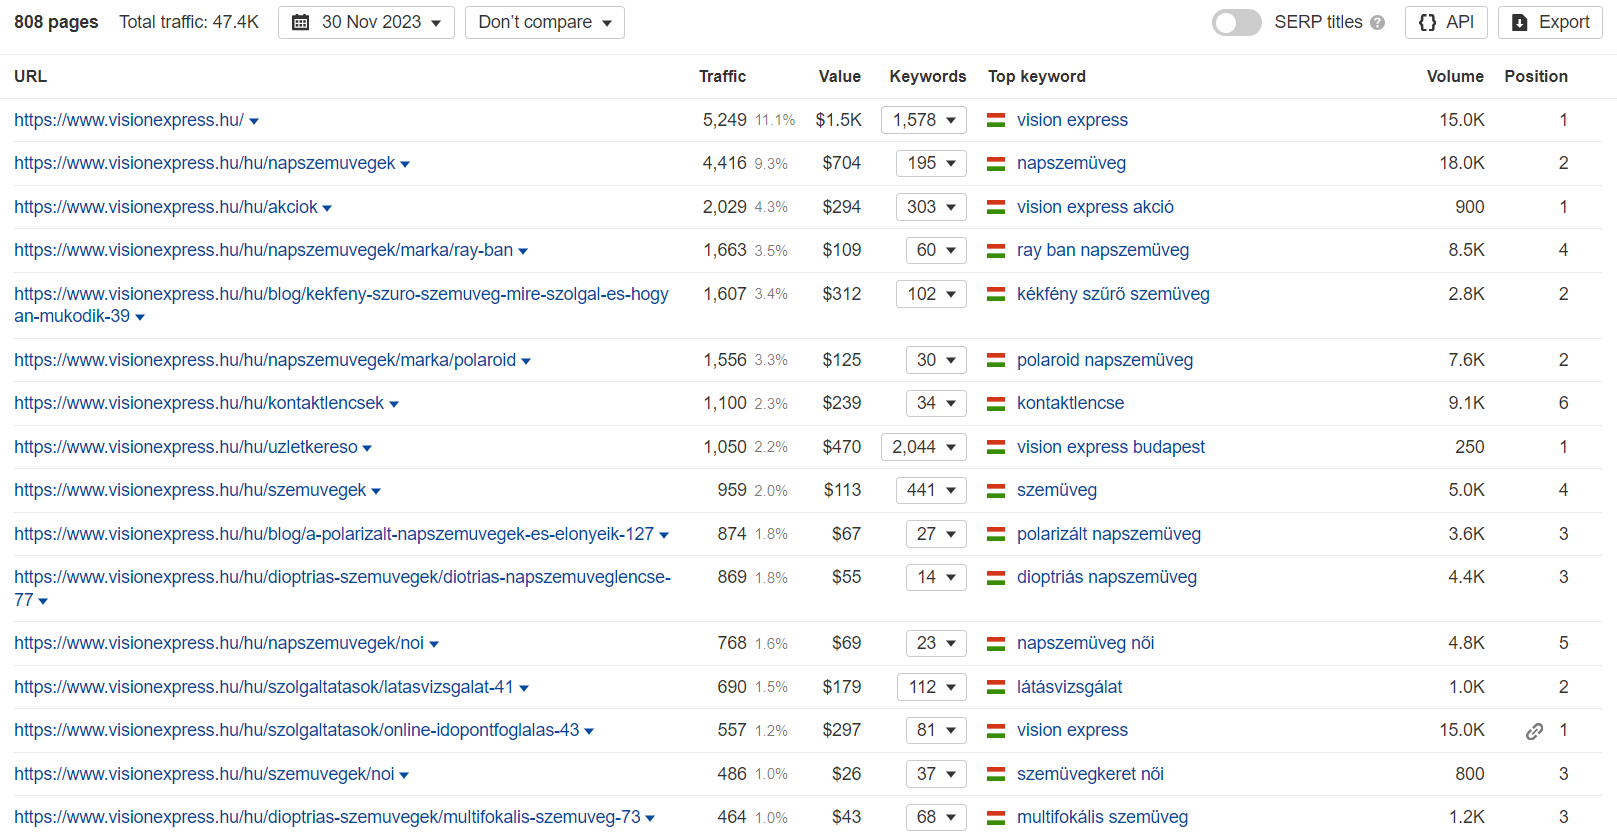The width and height of the screenshot is (1617, 838).
Task: Sort by Value column header
Action: [x=839, y=77]
